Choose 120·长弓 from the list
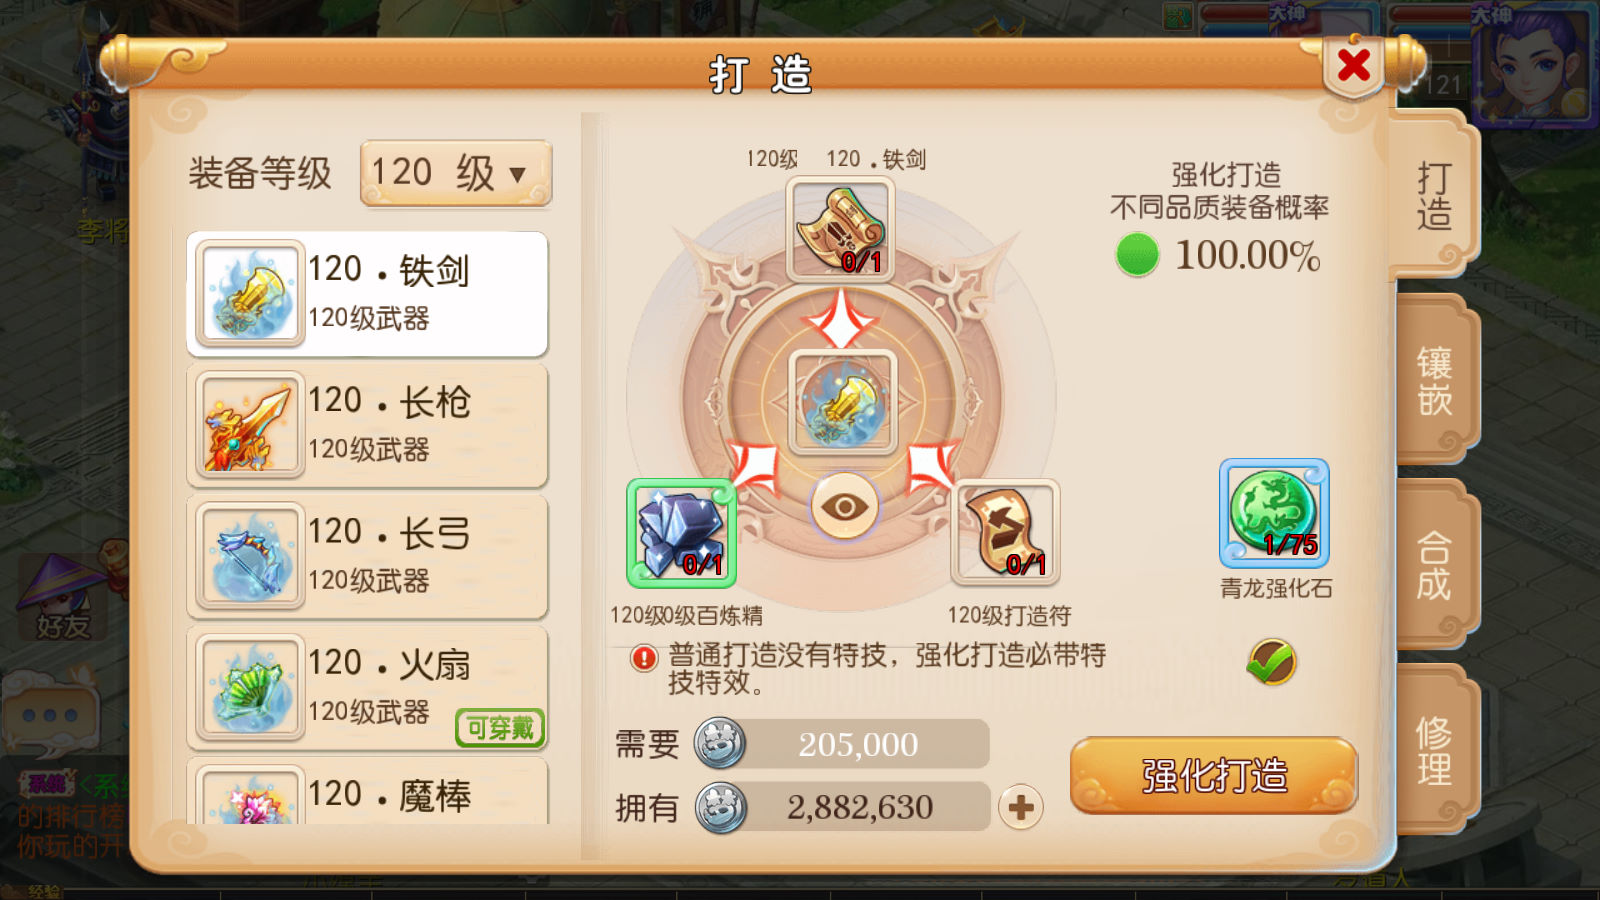Image resolution: width=1600 pixels, height=900 pixels. 367,556
